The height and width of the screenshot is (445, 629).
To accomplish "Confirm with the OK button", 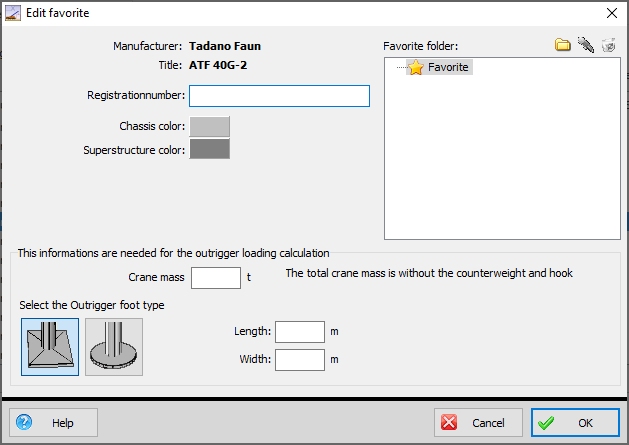I will pos(575,423).
